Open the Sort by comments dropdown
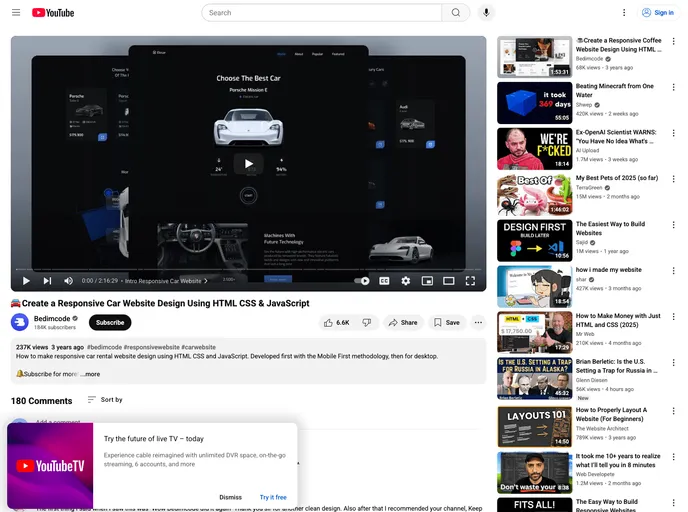 click(x=105, y=400)
